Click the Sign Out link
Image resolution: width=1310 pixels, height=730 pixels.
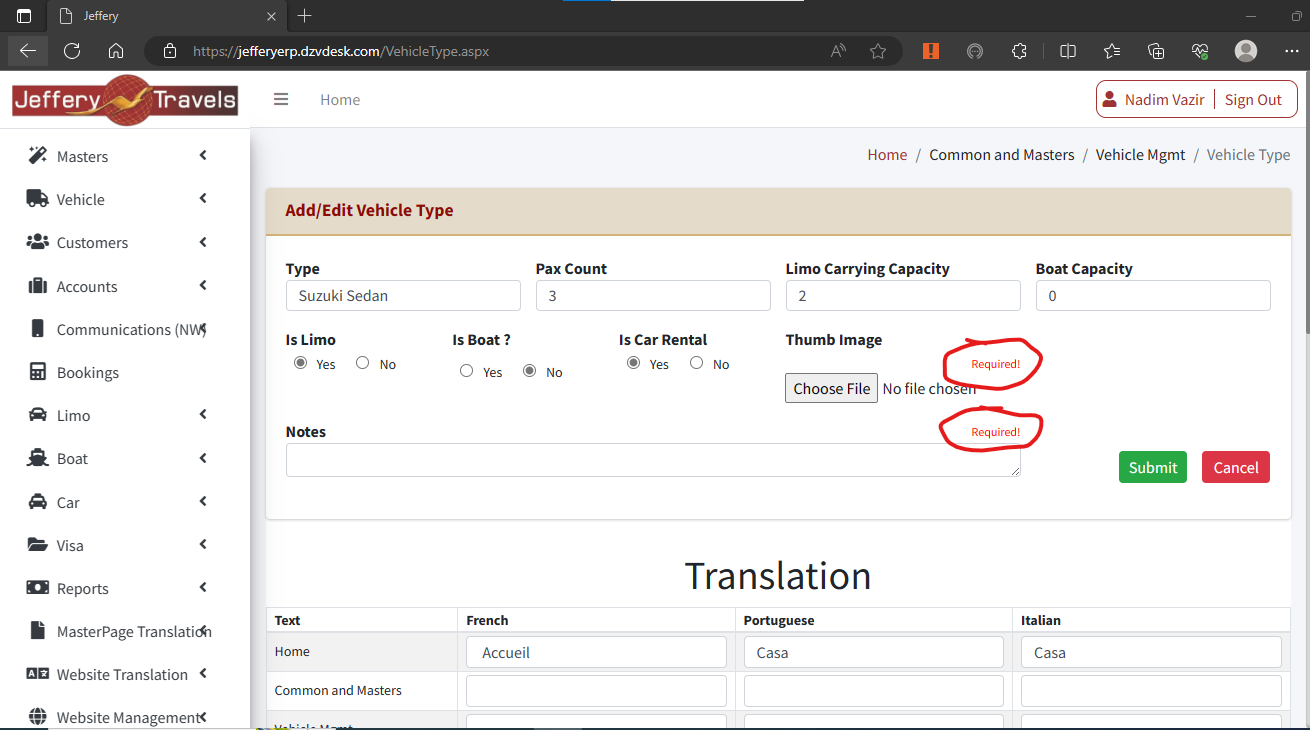[x=1253, y=100]
